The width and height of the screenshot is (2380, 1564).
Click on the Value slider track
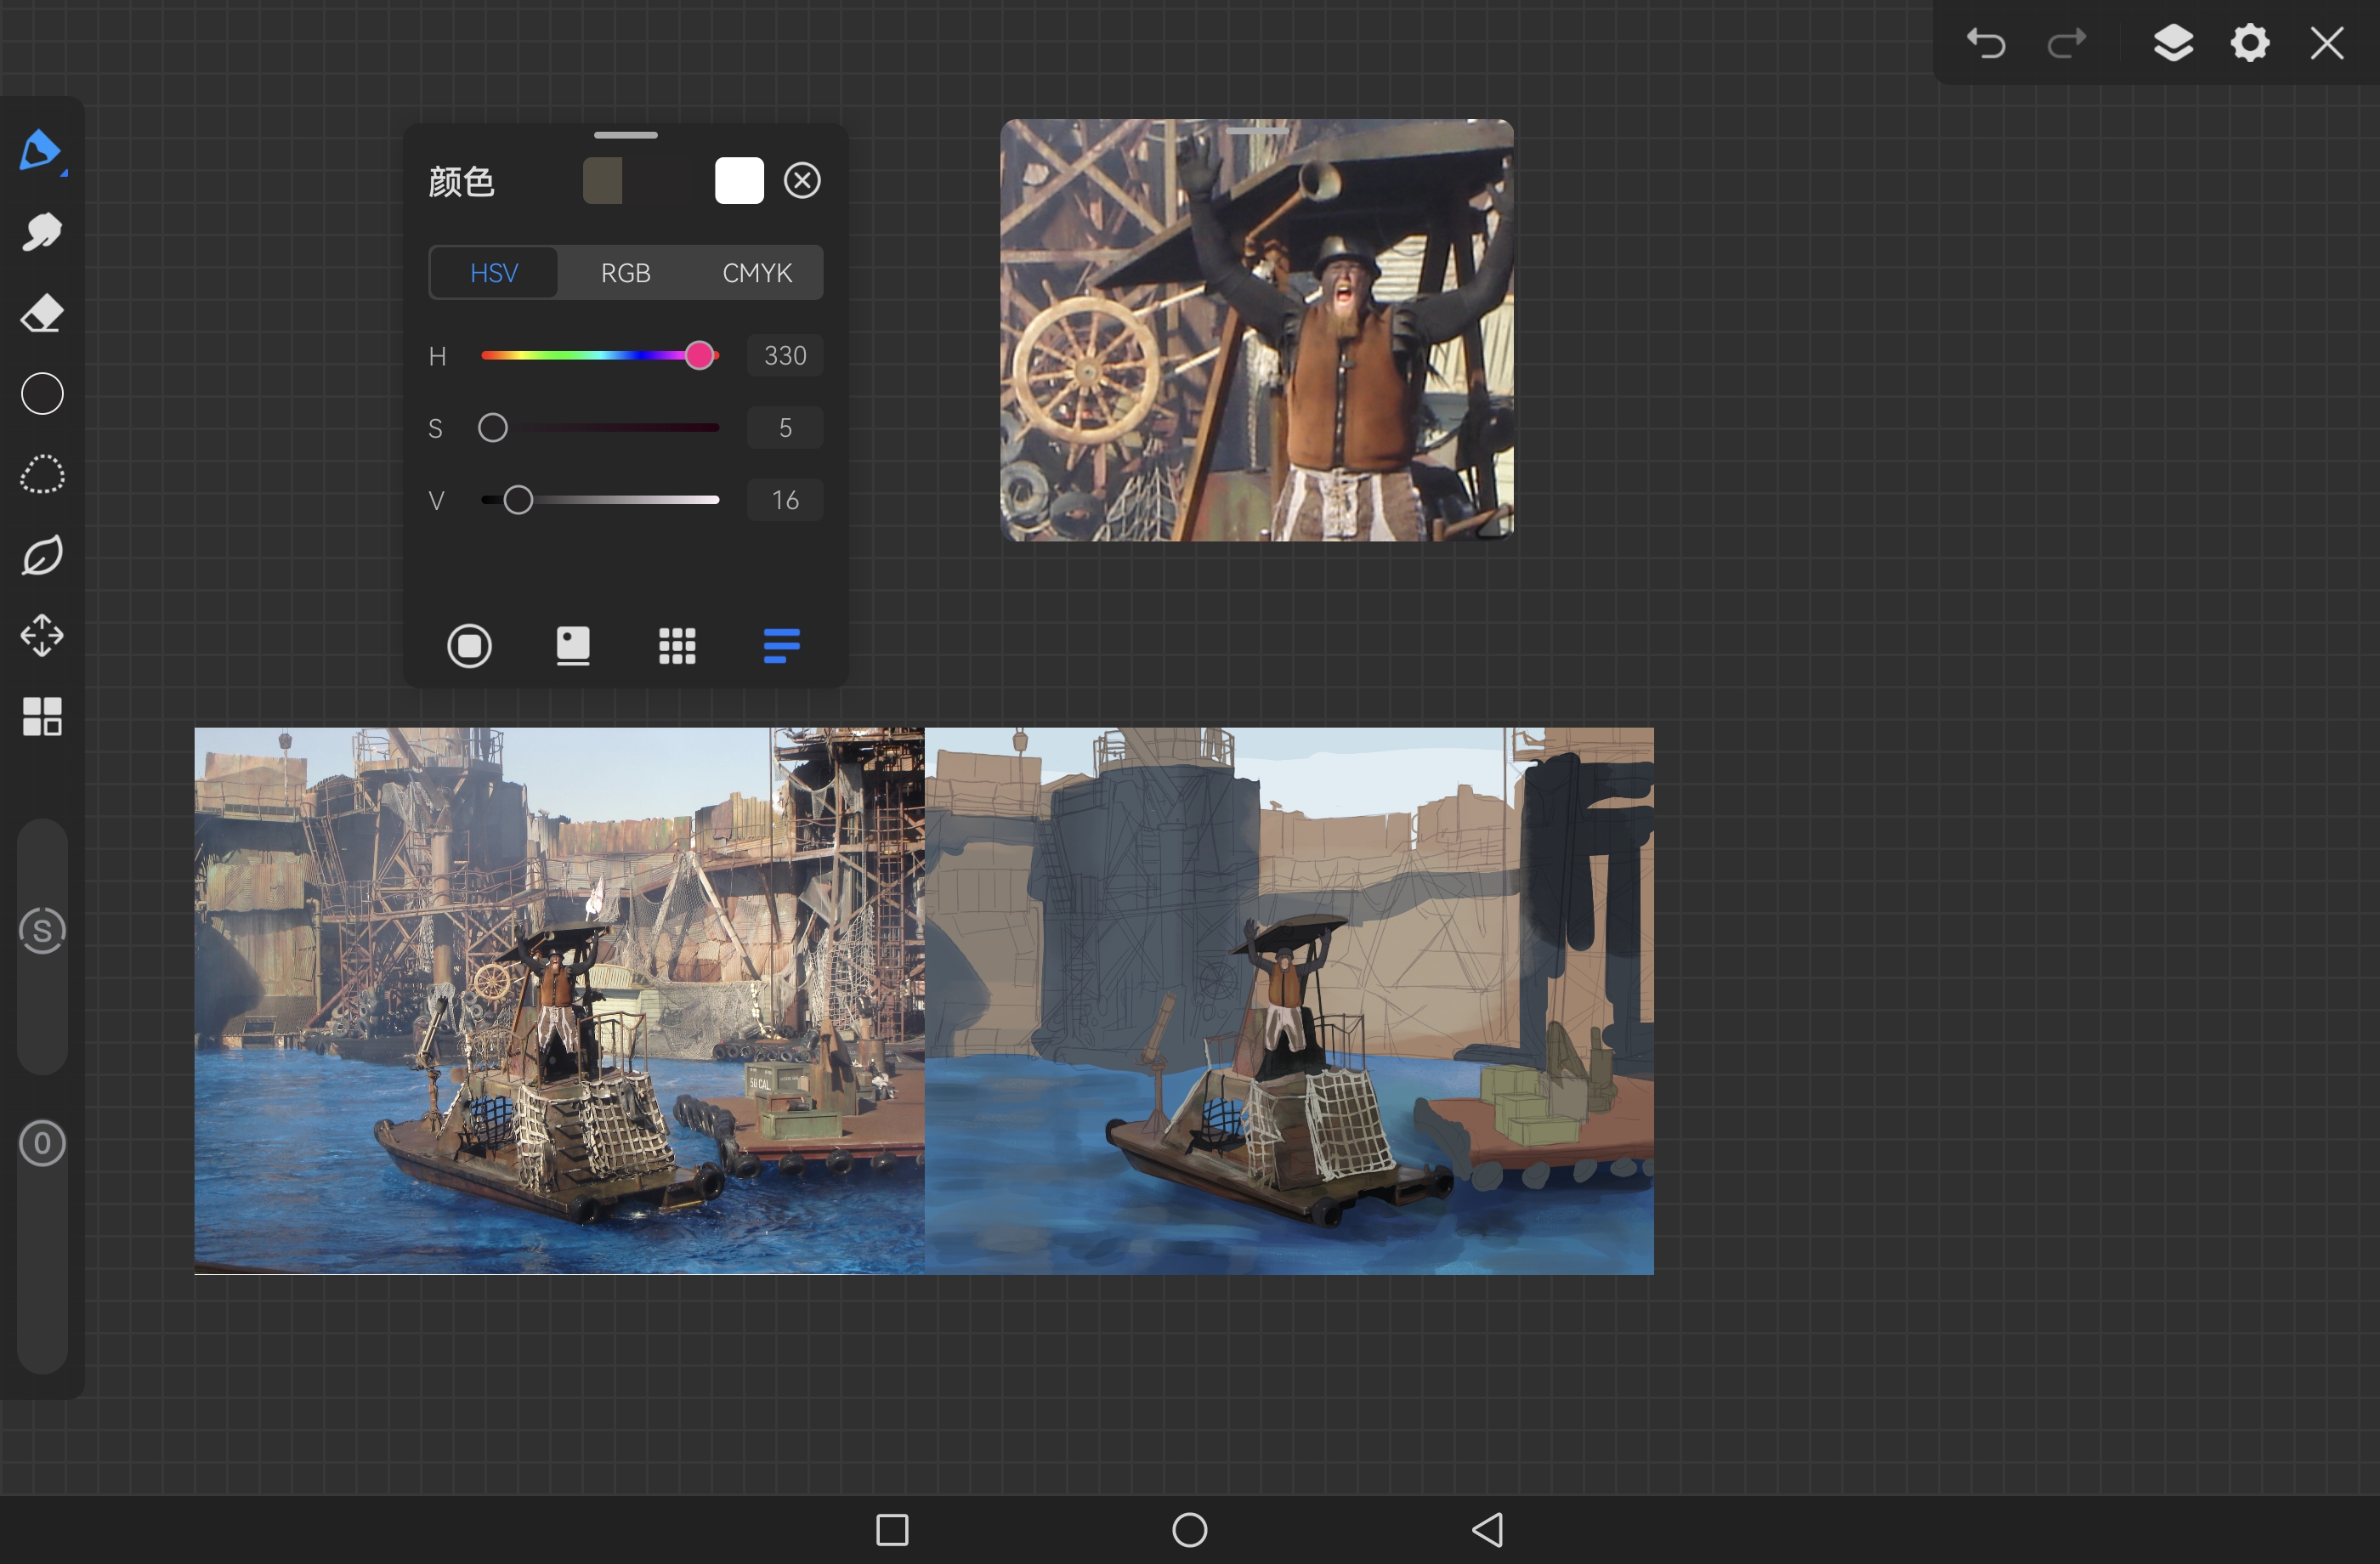coord(600,500)
